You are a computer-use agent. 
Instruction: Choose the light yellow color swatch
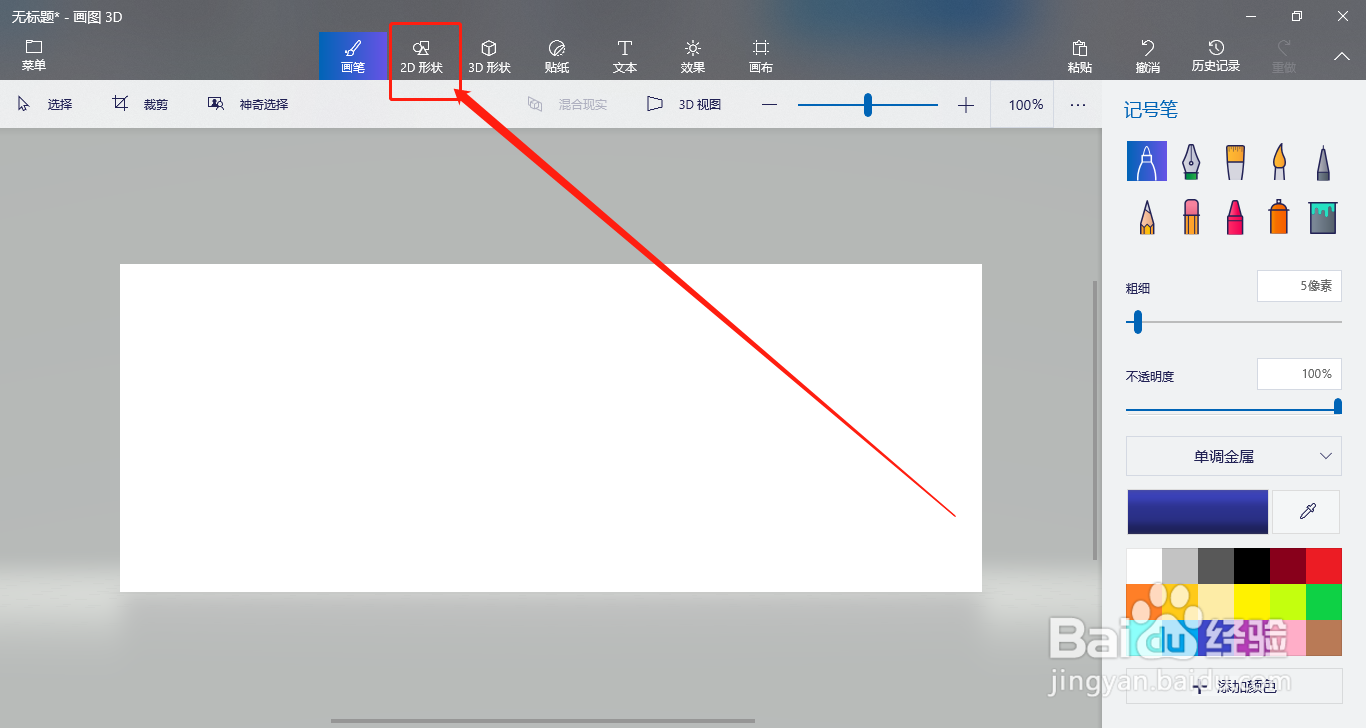pyautogui.click(x=1216, y=602)
